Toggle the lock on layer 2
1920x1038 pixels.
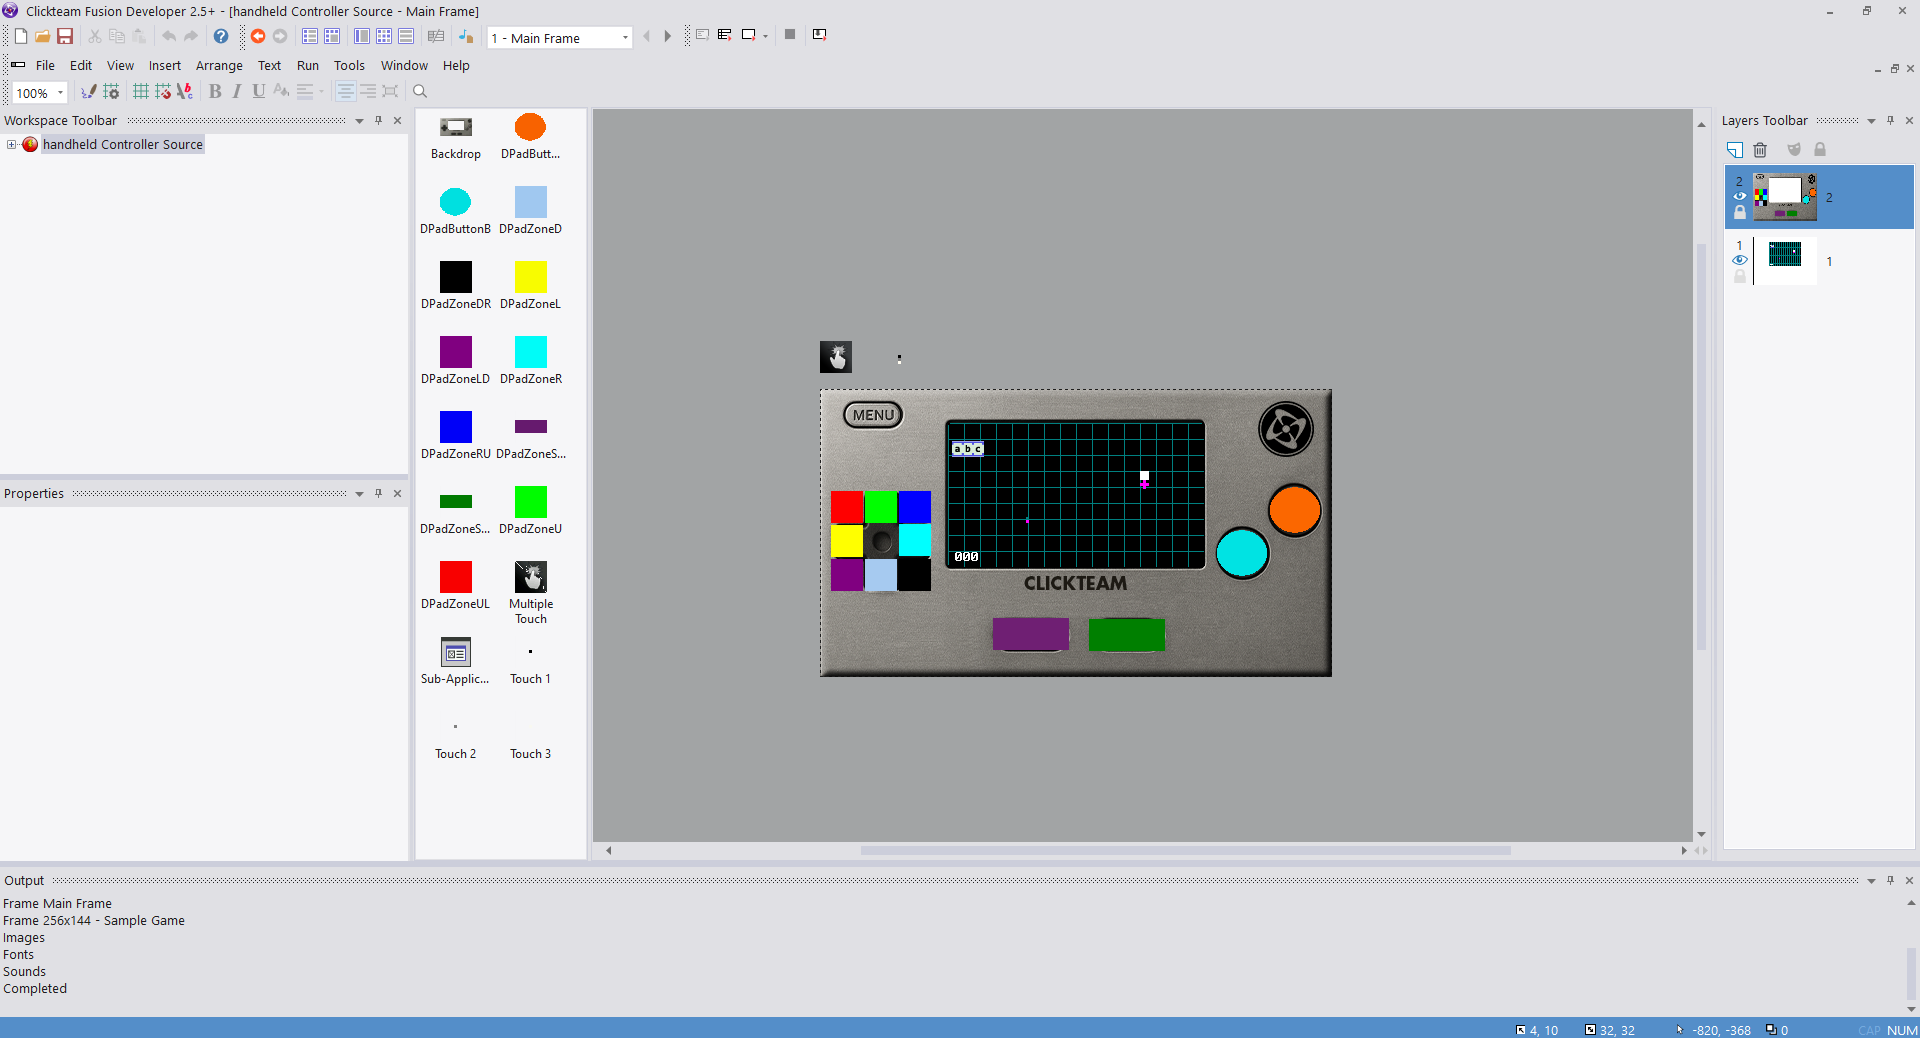1740,212
